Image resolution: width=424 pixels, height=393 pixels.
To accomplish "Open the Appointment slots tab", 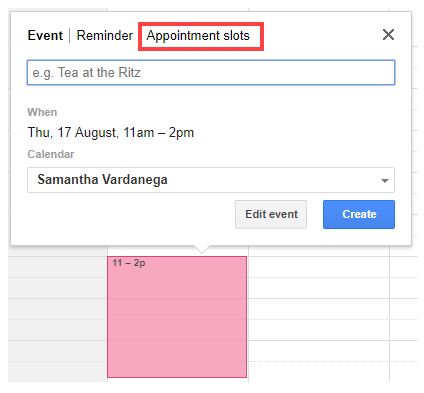I will coord(198,36).
